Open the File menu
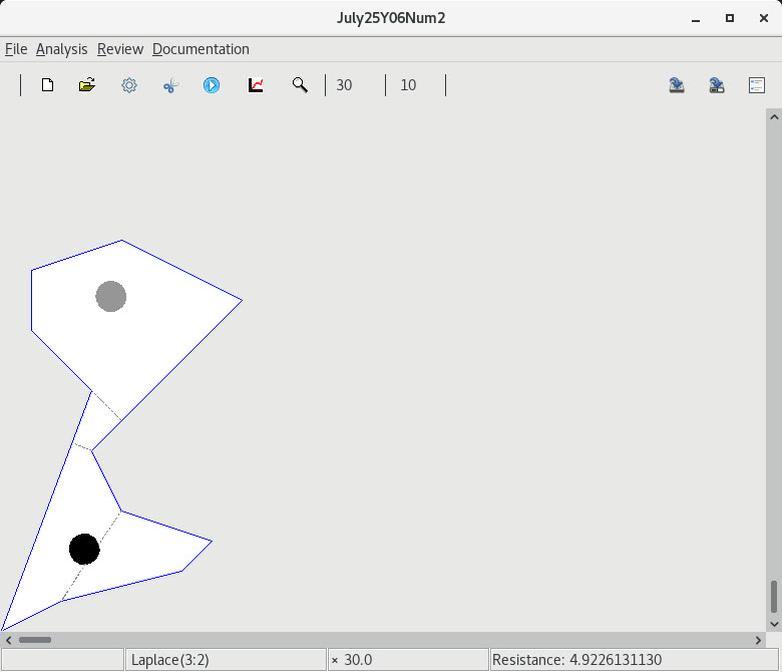Viewport: 782px width, 672px height. 16,49
